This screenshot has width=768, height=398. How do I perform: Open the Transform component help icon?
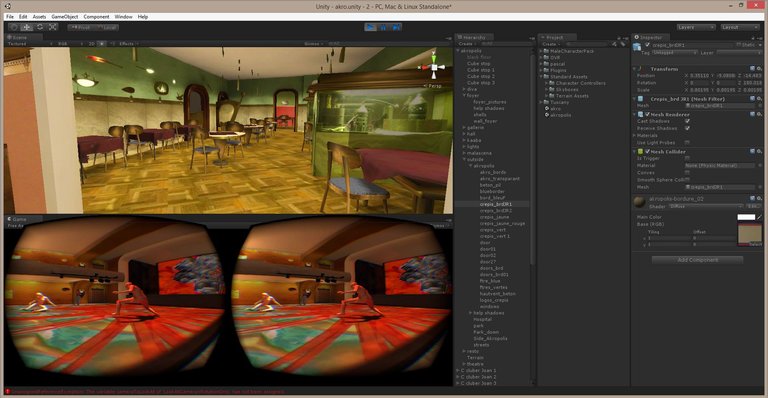point(753,69)
